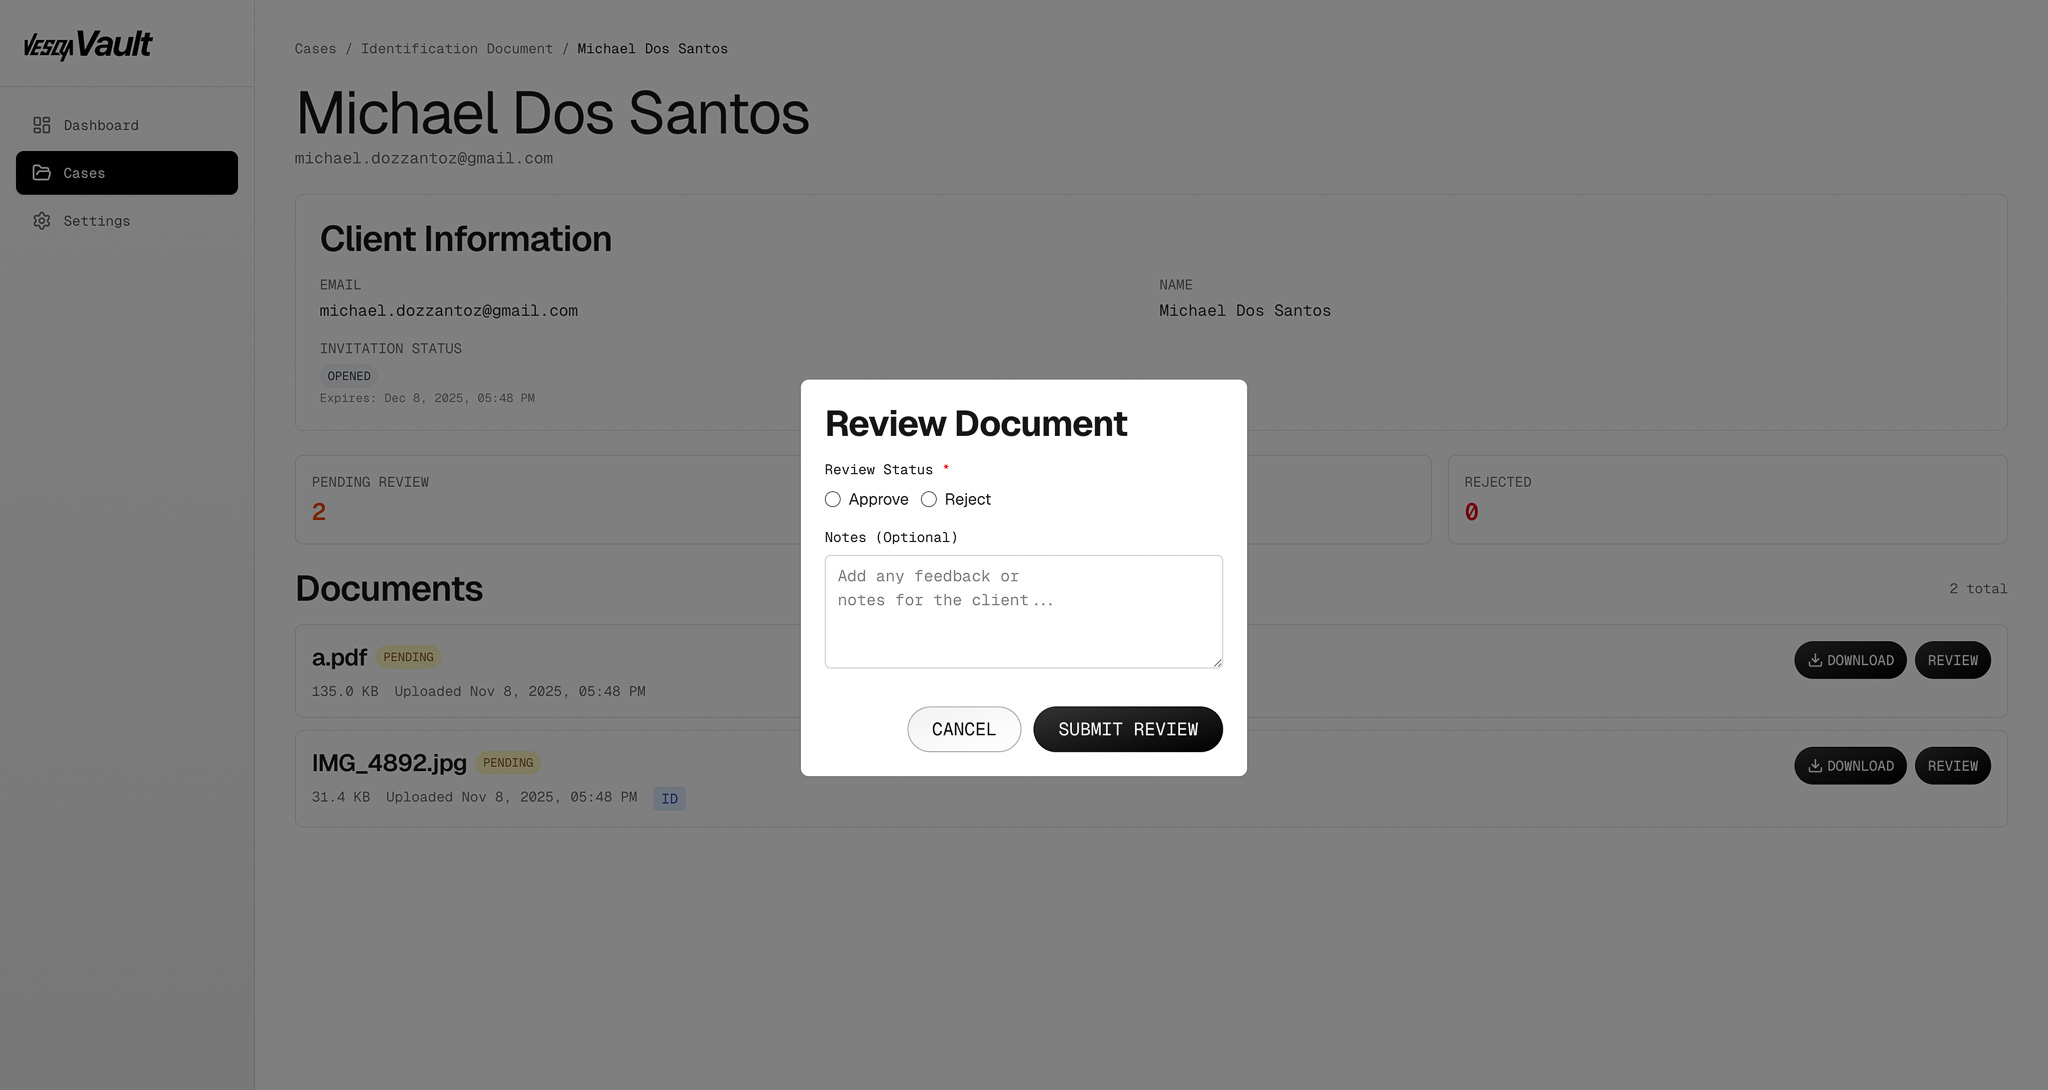Click the CANCEL button in the dialog
The height and width of the screenshot is (1090, 2048).
pos(963,729)
